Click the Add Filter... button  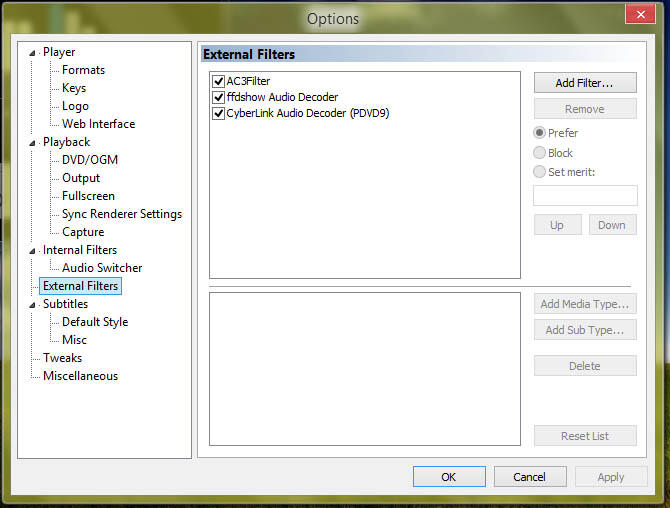584,83
